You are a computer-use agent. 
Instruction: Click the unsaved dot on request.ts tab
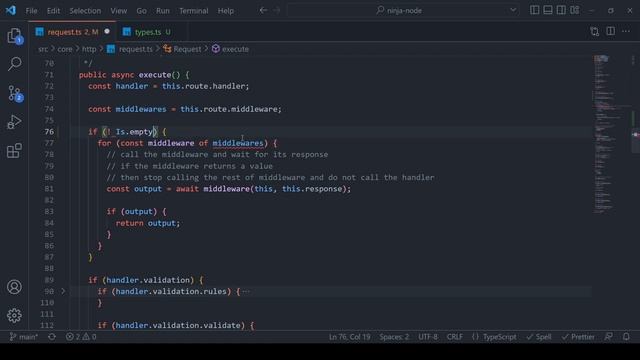click(107, 31)
